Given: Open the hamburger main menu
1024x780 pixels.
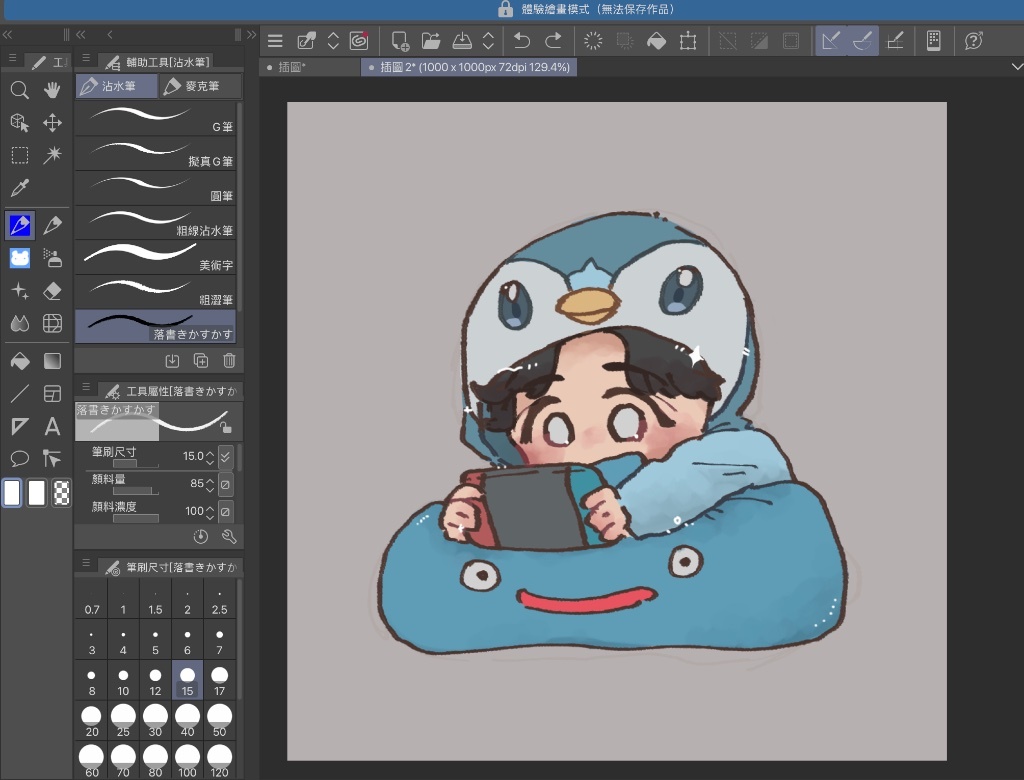Looking at the screenshot, I should point(275,41).
